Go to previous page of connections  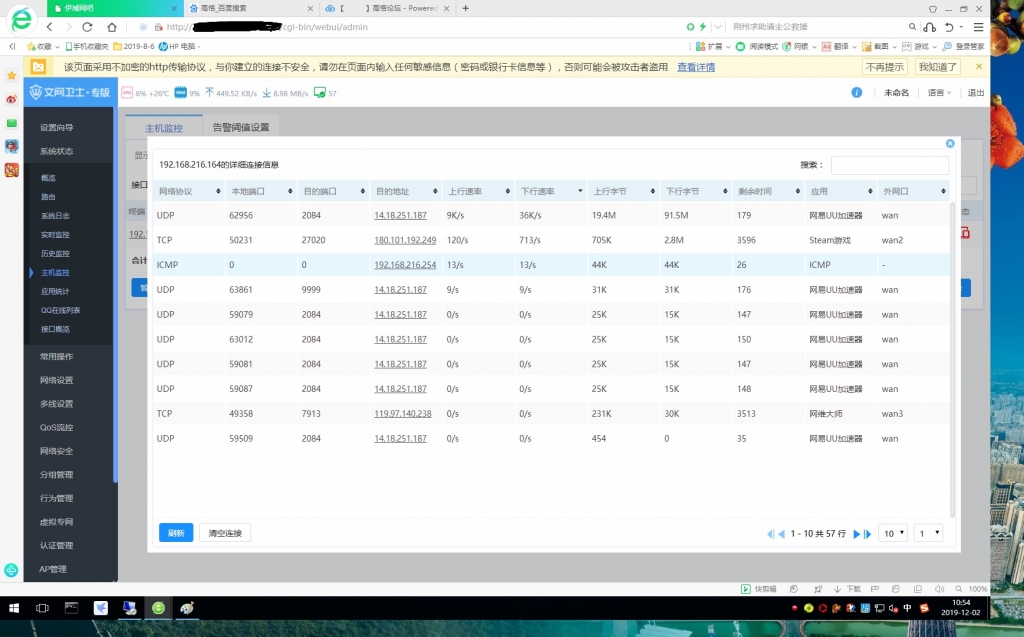782,534
